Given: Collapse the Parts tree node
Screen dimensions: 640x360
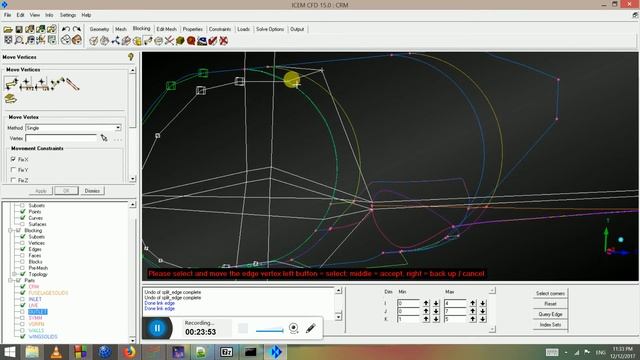Looking at the screenshot, I should [x=11, y=280].
